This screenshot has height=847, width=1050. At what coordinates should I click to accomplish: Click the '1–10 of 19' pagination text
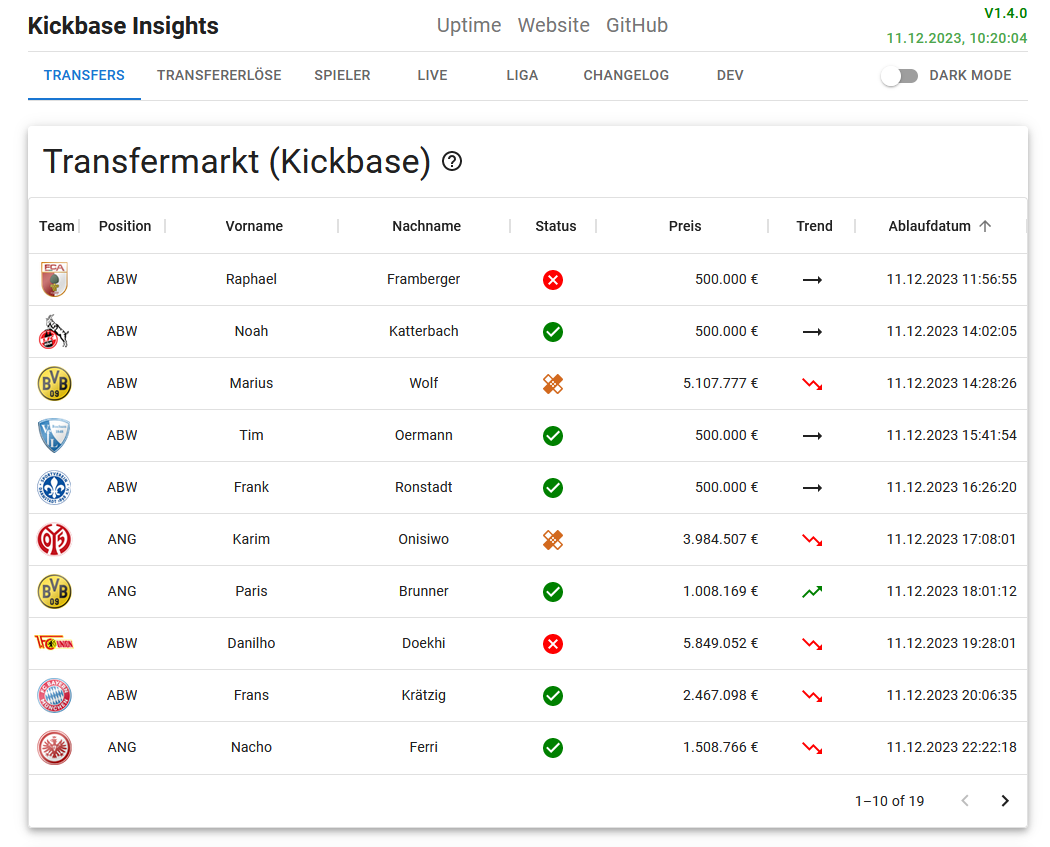click(889, 801)
